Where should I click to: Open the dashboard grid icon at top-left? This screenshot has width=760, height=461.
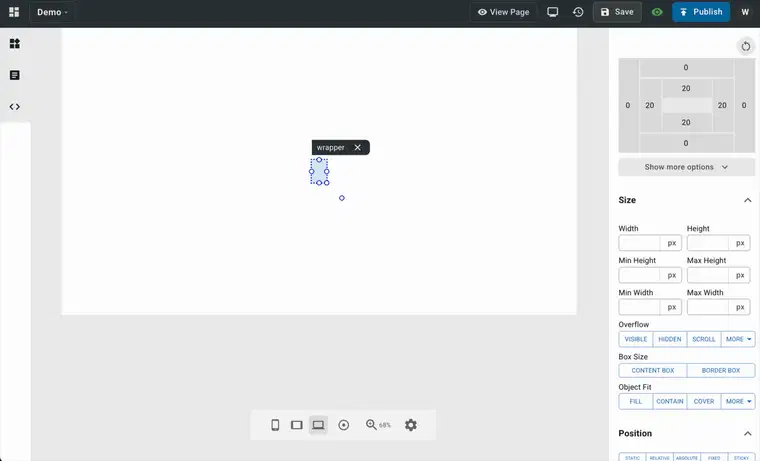pos(14,12)
